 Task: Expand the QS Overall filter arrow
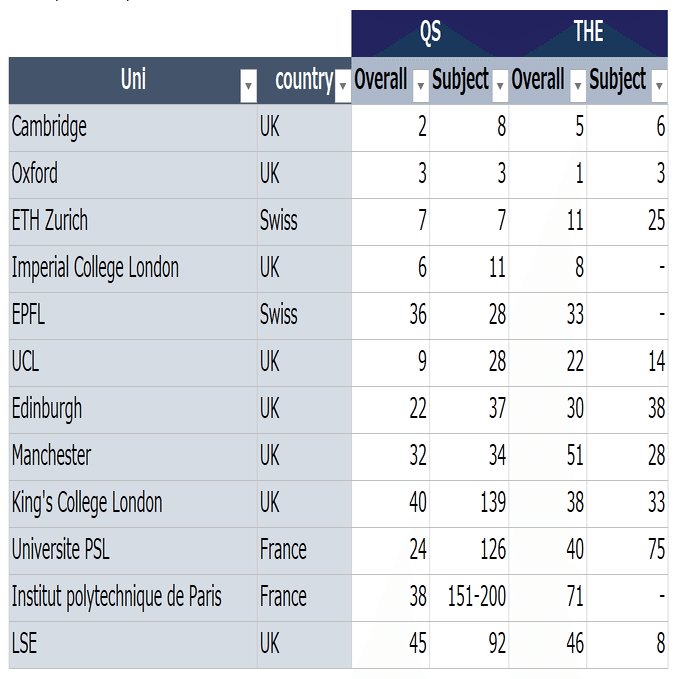(x=420, y=87)
